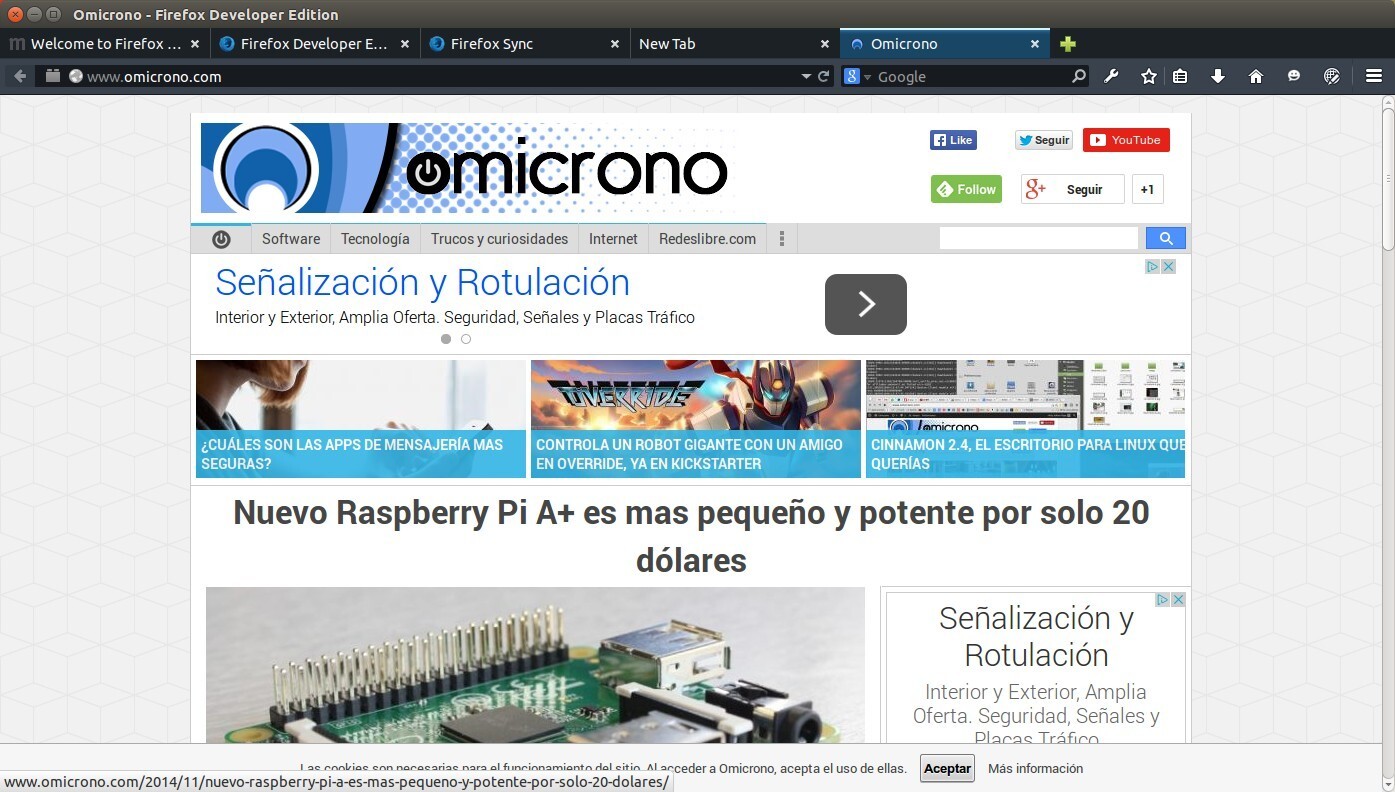Open the Tecnología menu item

click(375, 239)
